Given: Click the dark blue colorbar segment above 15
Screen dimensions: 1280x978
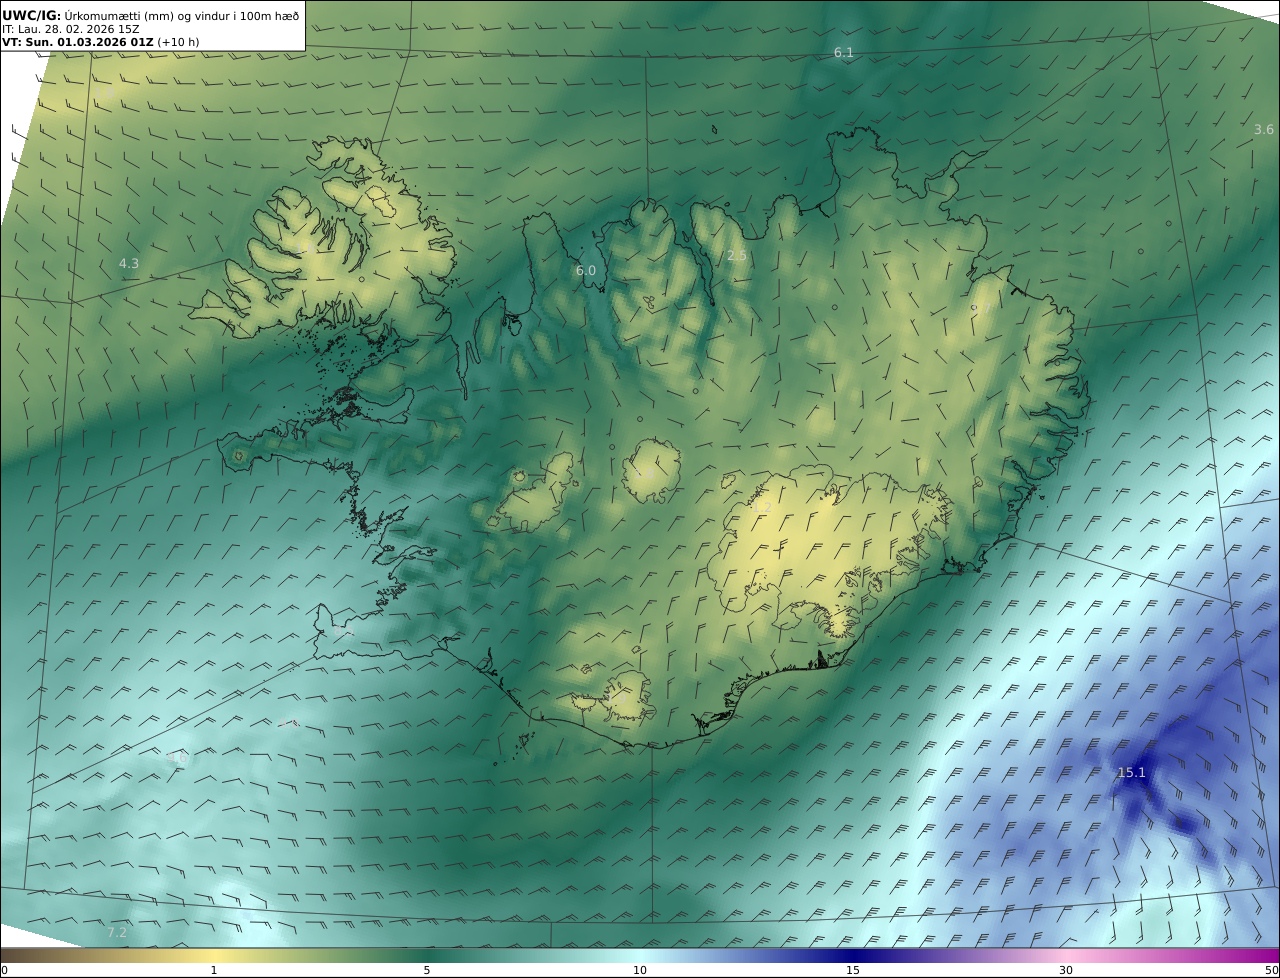Looking at the screenshot, I should (853, 955).
